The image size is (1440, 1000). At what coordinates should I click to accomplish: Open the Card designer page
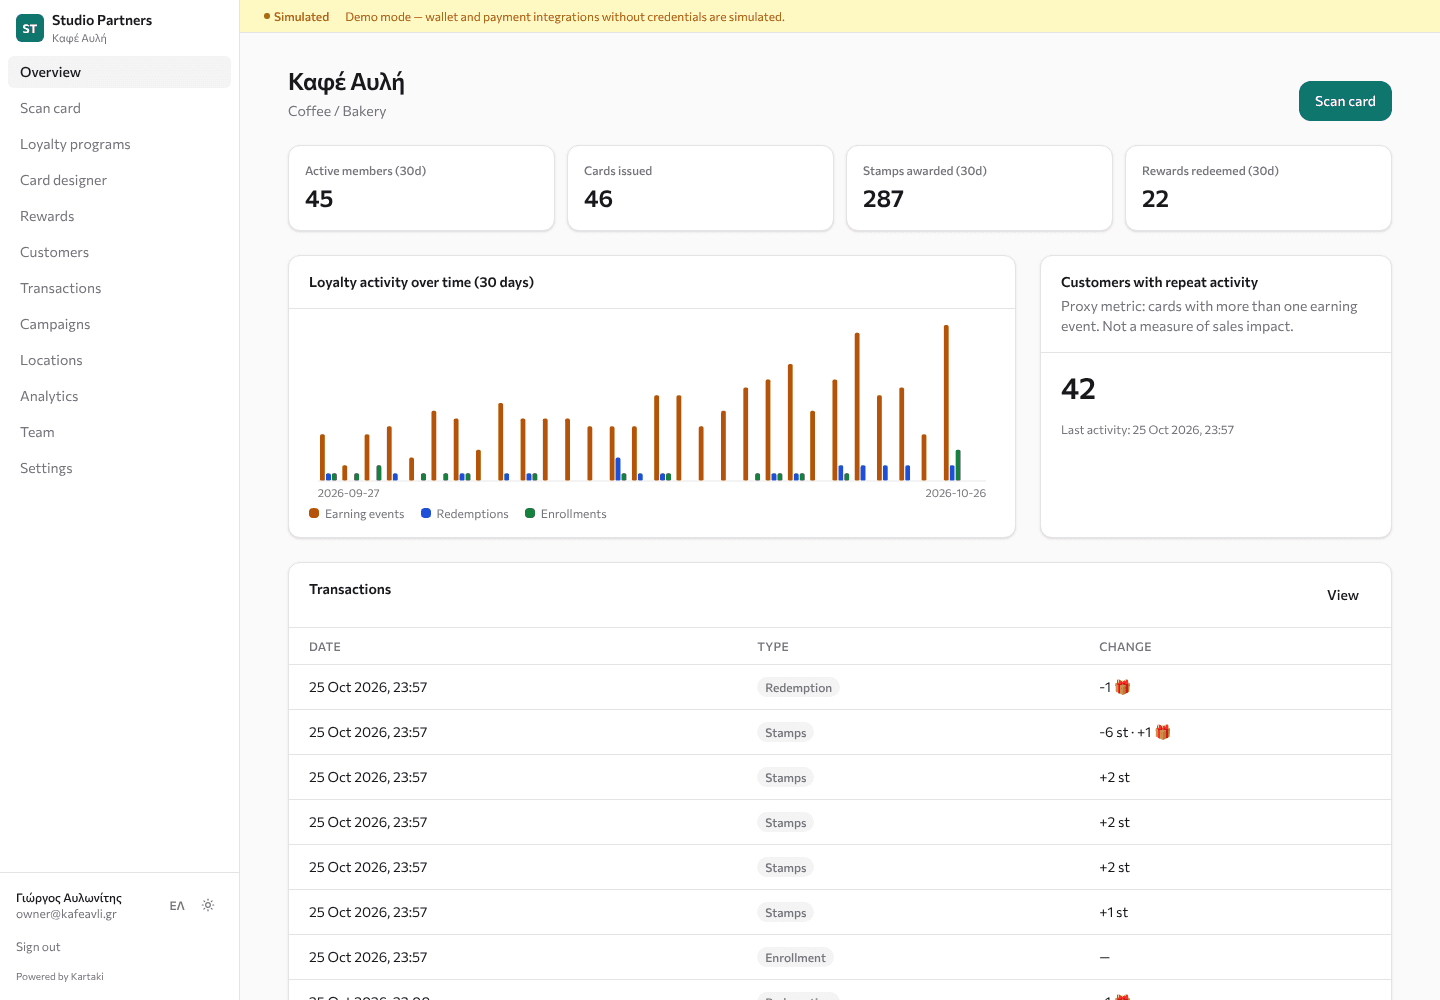click(119, 180)
